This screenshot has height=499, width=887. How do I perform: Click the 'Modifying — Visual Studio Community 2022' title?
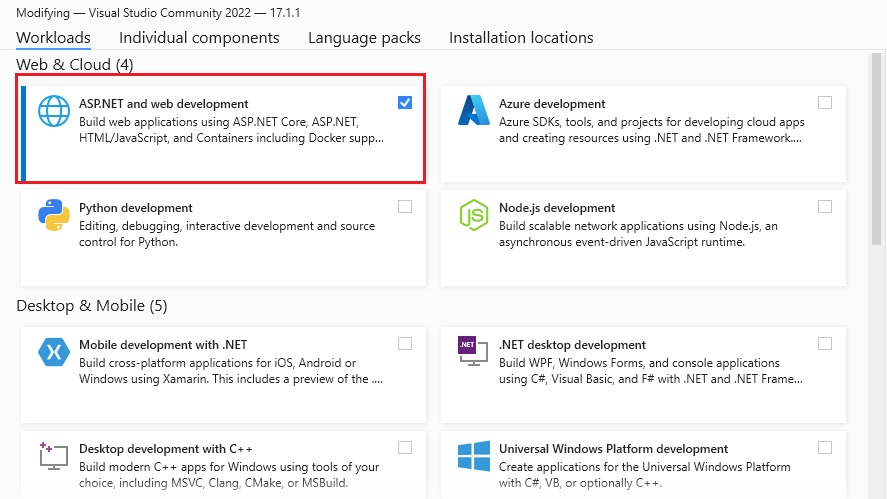(x=158, y=12)
